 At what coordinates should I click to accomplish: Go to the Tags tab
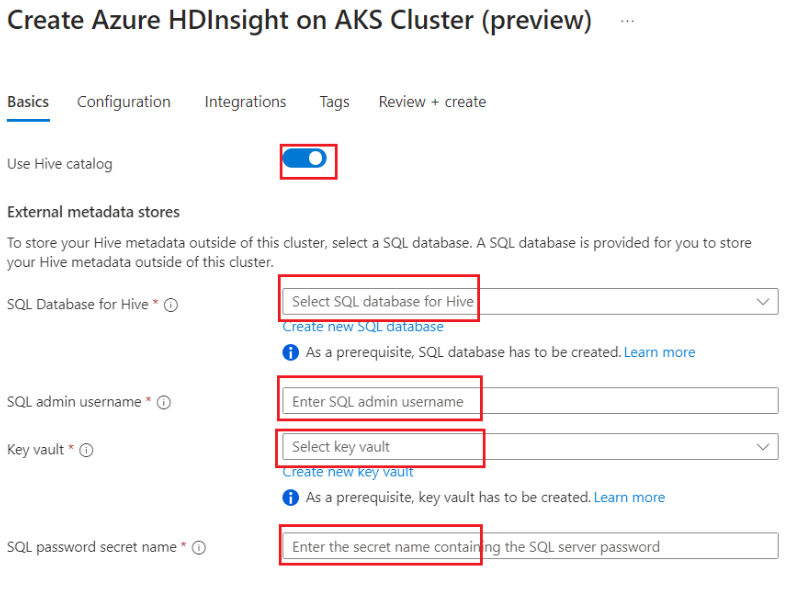[334, 102]
